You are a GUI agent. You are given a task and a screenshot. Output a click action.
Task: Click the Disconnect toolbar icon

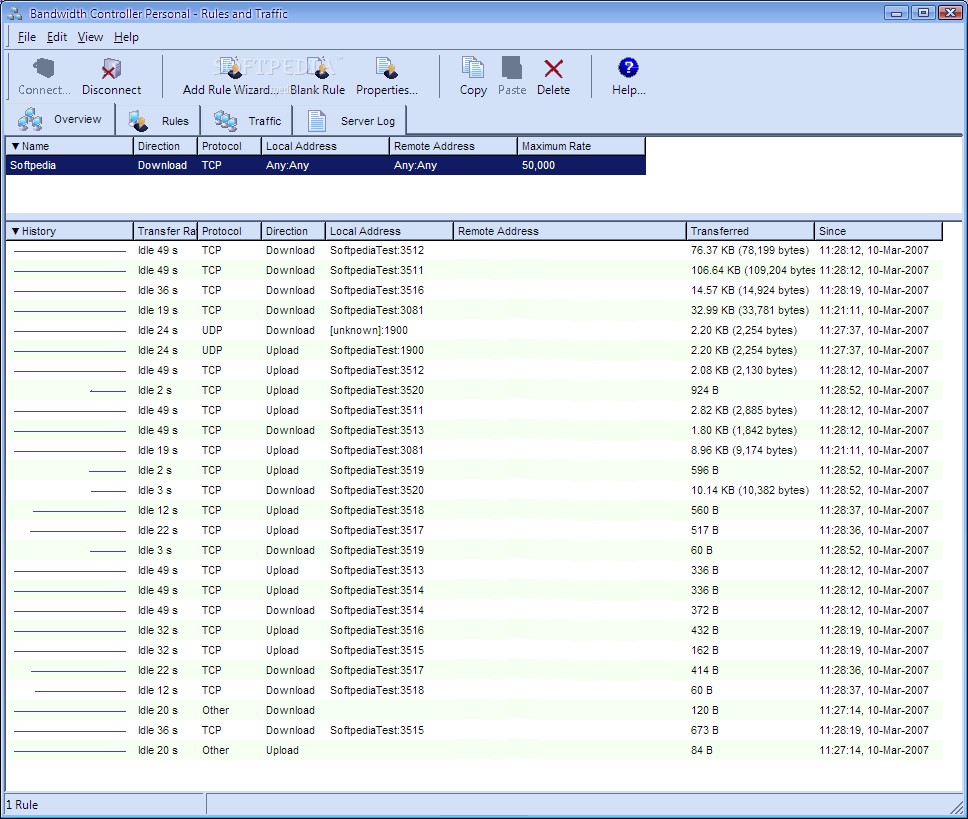point(111,75)
